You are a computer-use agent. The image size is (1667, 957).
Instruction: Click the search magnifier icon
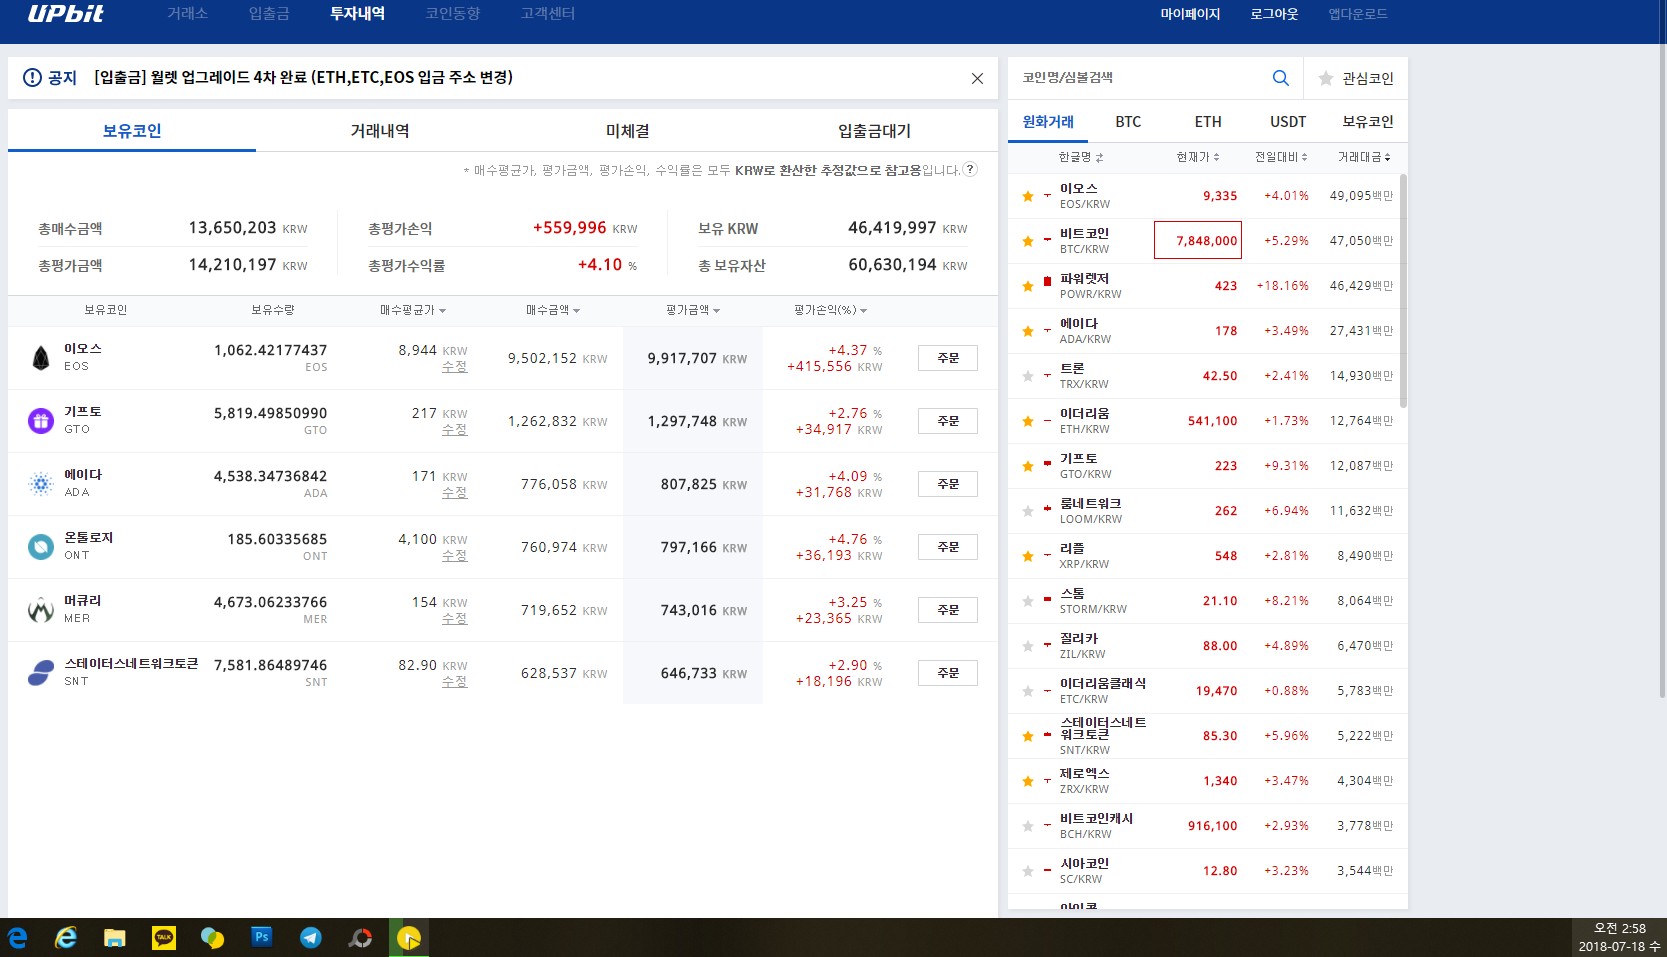(1280, 78)
